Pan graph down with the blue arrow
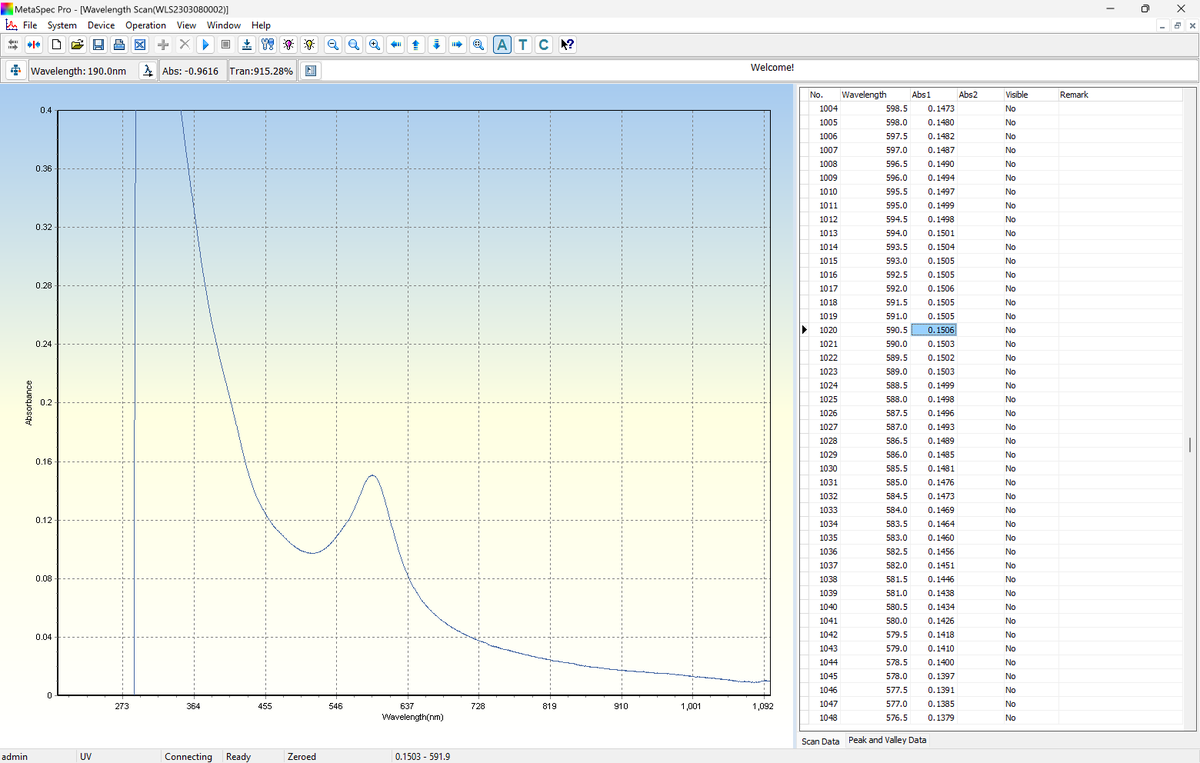The image size is (1200, 763). [x=437, y=45]
